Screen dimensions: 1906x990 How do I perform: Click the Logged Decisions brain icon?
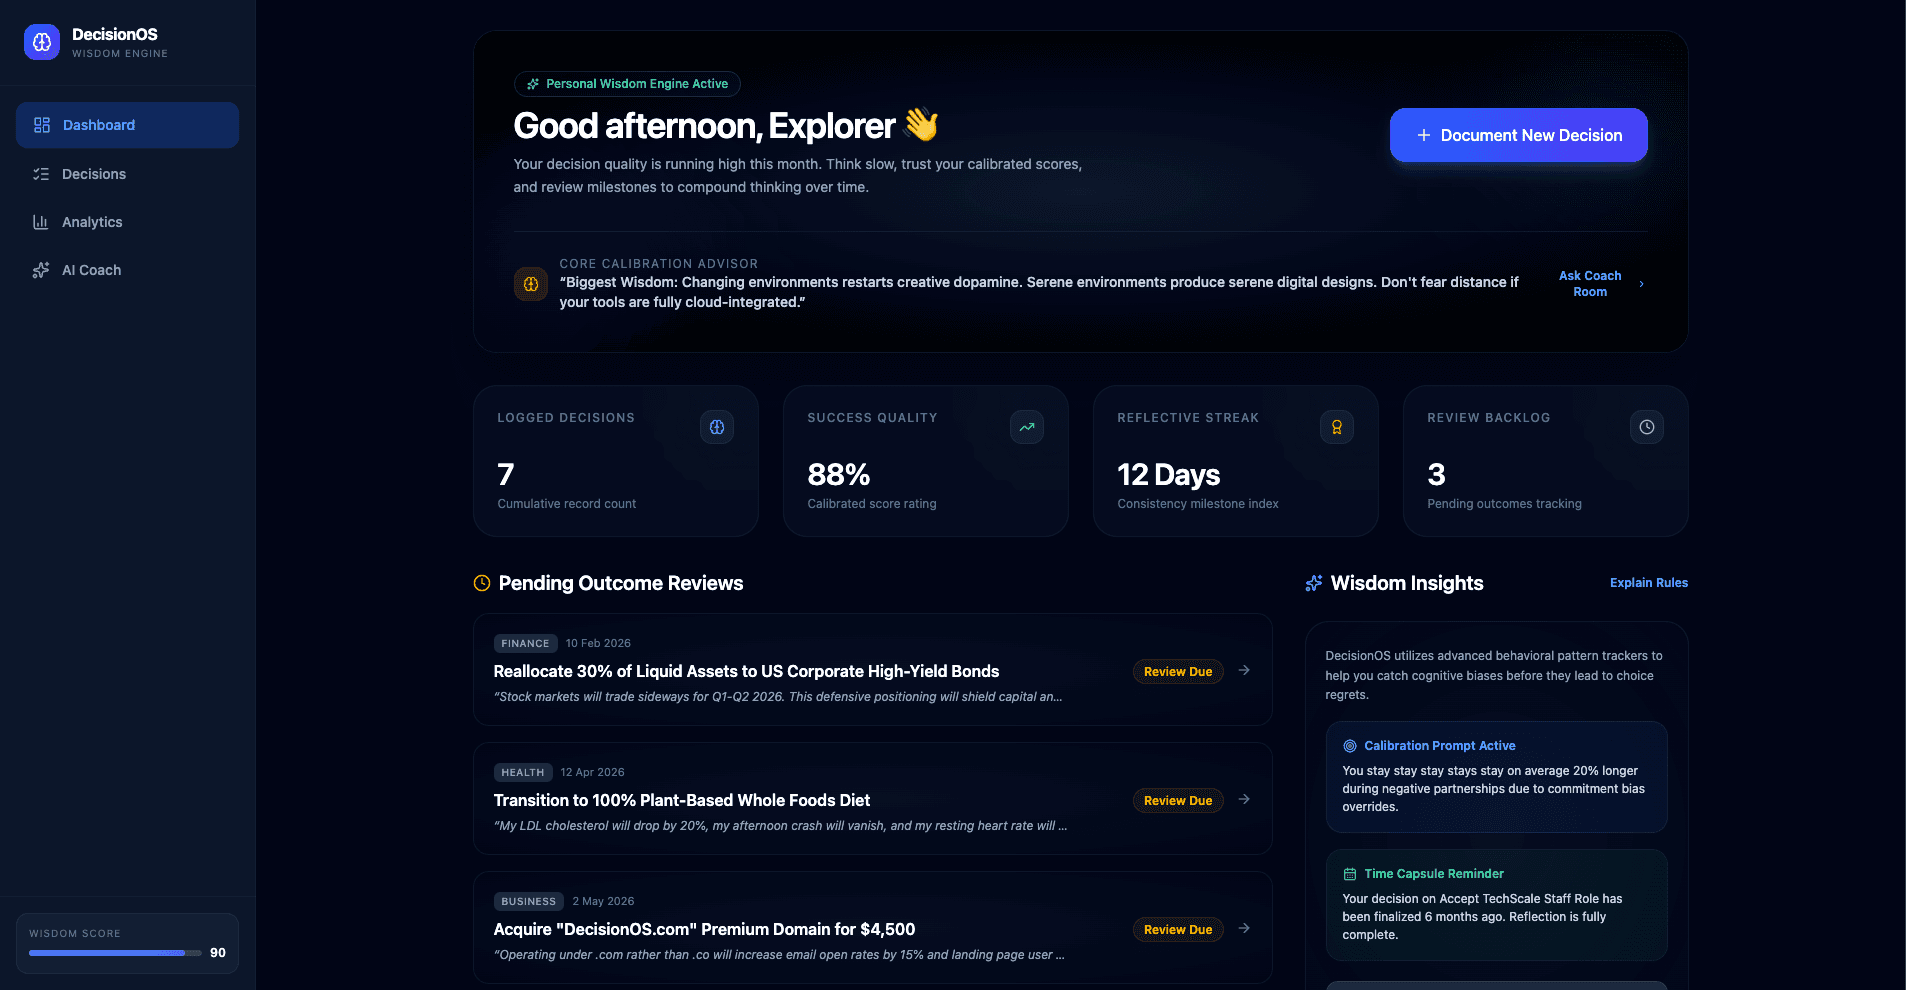tap(717, 427)
